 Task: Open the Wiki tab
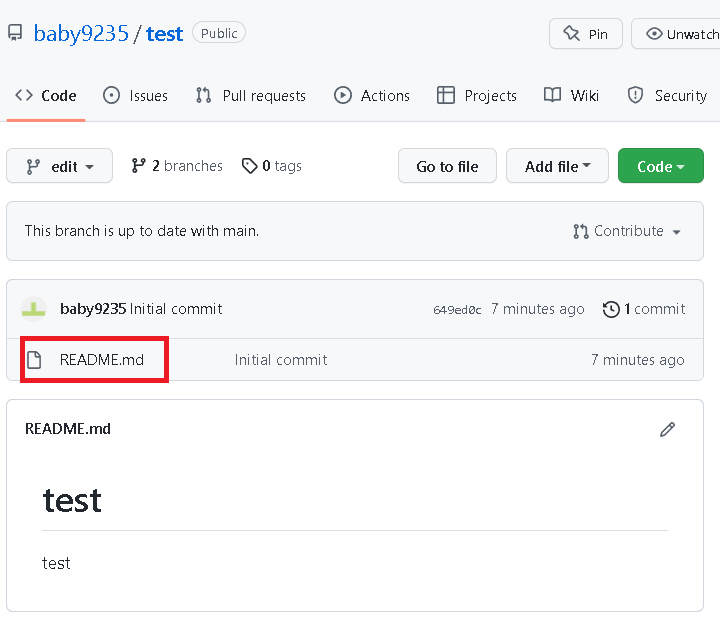[571, 95]
